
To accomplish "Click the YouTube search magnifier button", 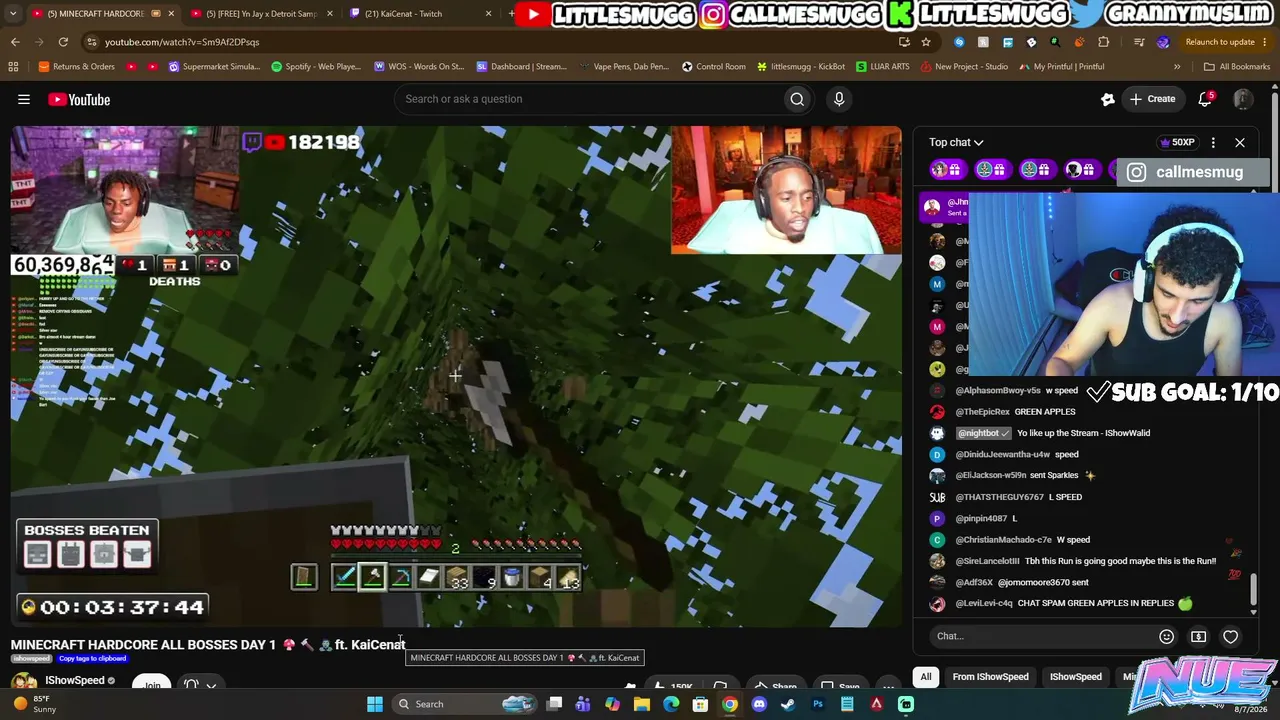I will tap(797, 99).
